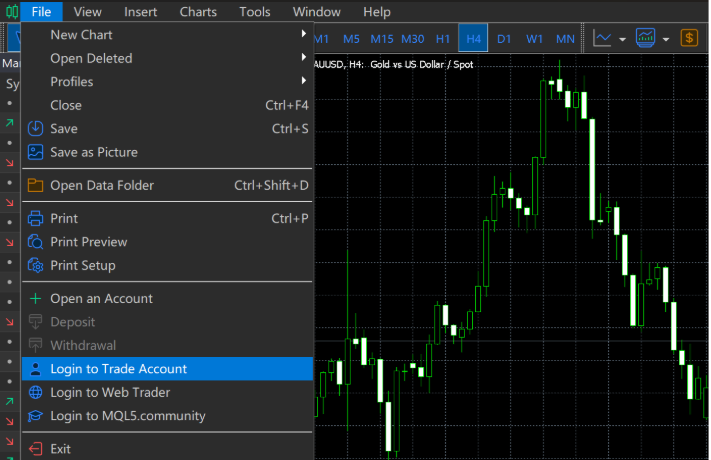
Task: Open the Charts menu
Action: pyautogui.click(x=198, y=12)
